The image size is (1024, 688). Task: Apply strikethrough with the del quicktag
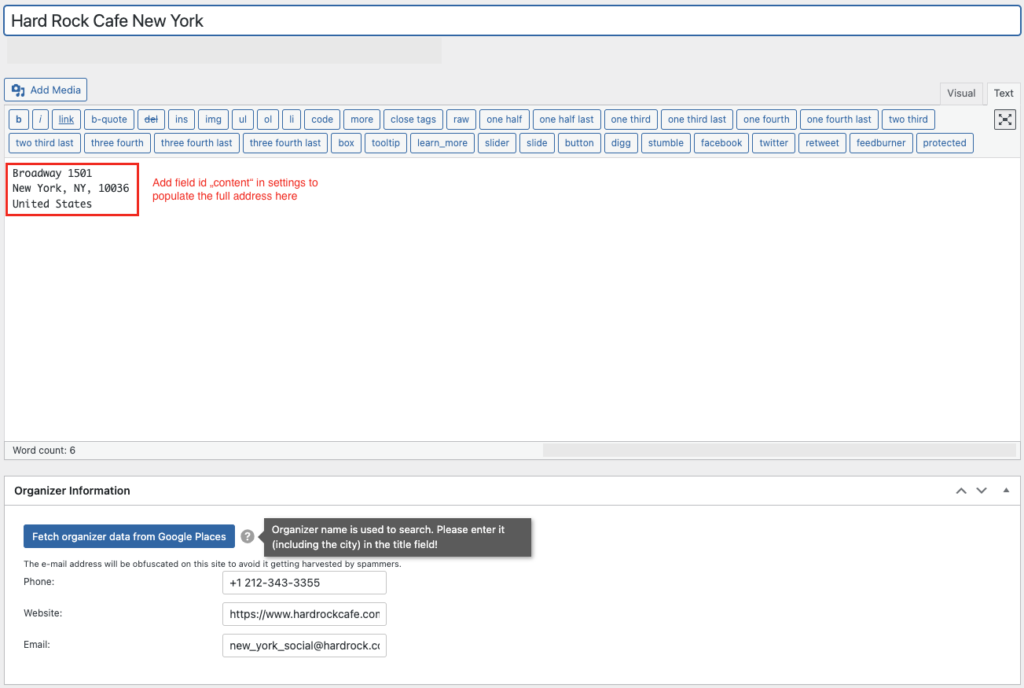tap(151, 119)
